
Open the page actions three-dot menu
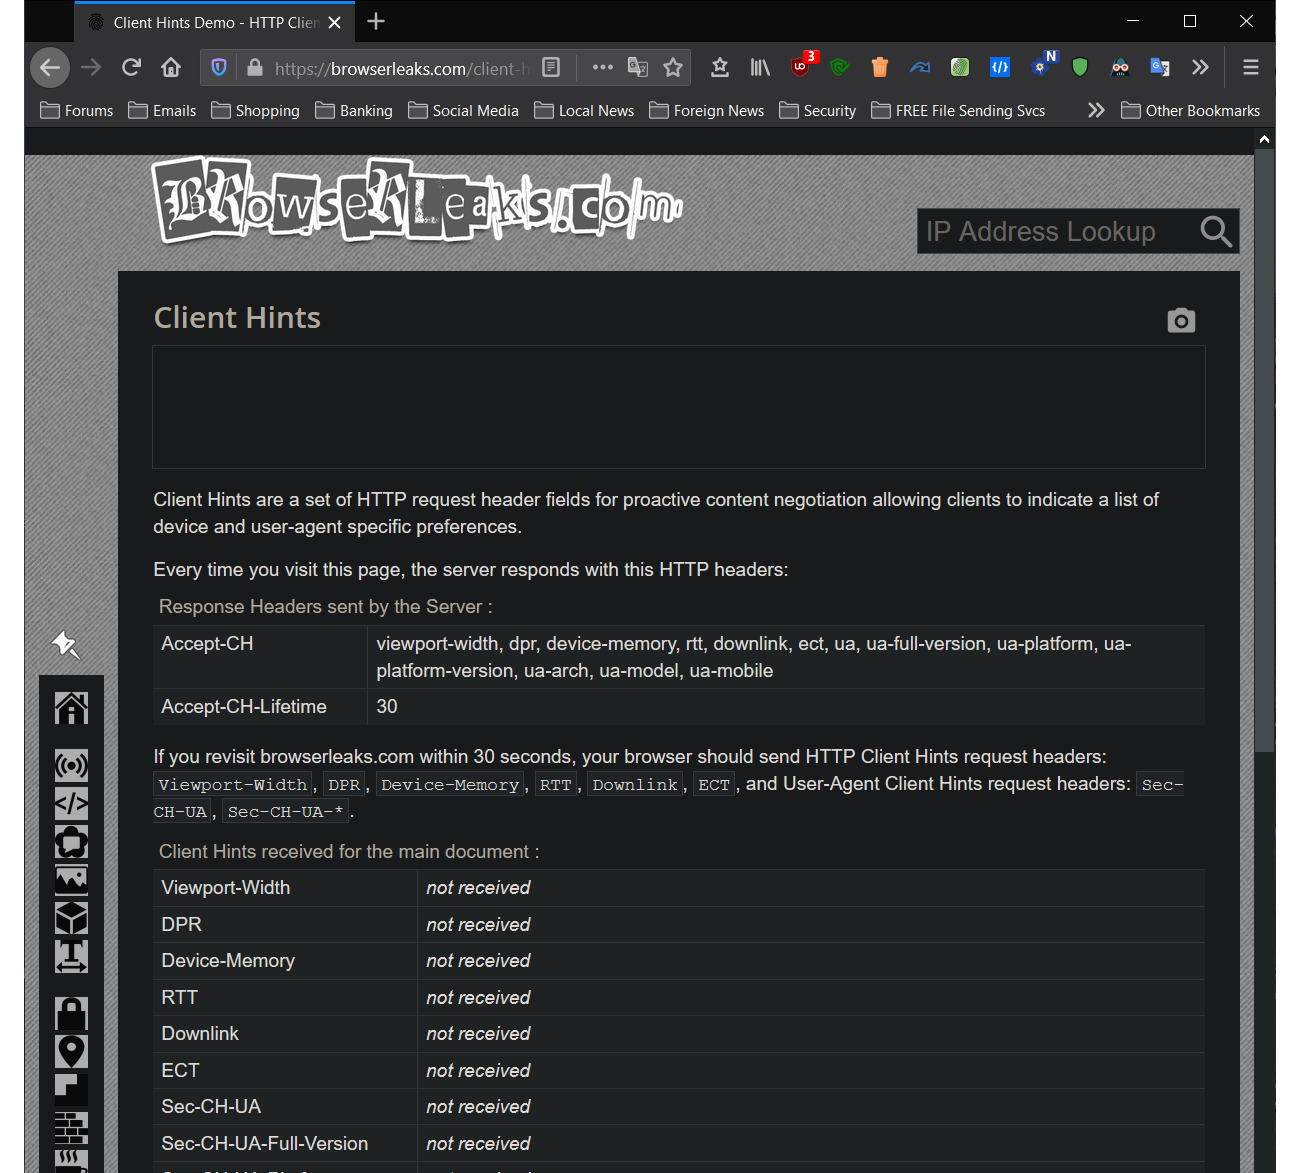tap(602, 67)
